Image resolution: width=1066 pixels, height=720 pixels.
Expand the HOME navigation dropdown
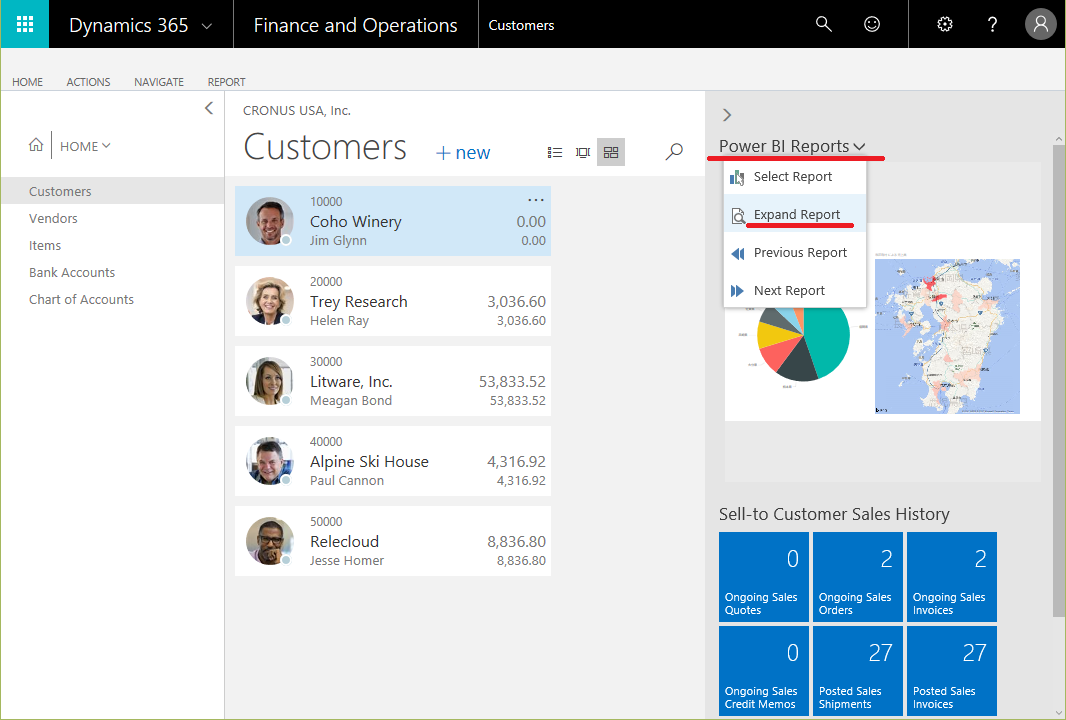pos(85,146)
